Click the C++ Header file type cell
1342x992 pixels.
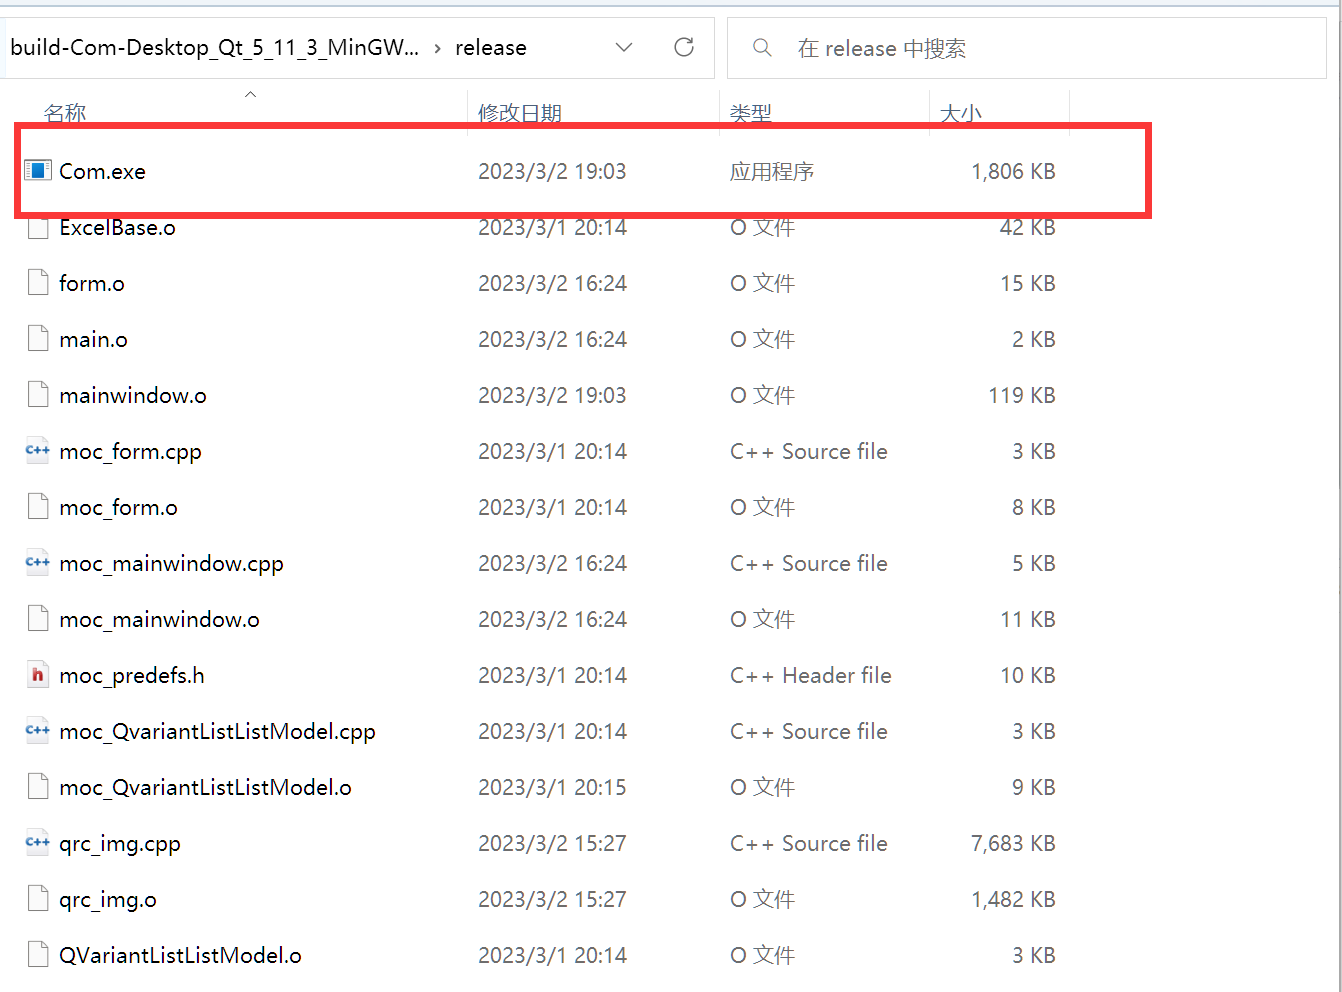coord(811,675)
